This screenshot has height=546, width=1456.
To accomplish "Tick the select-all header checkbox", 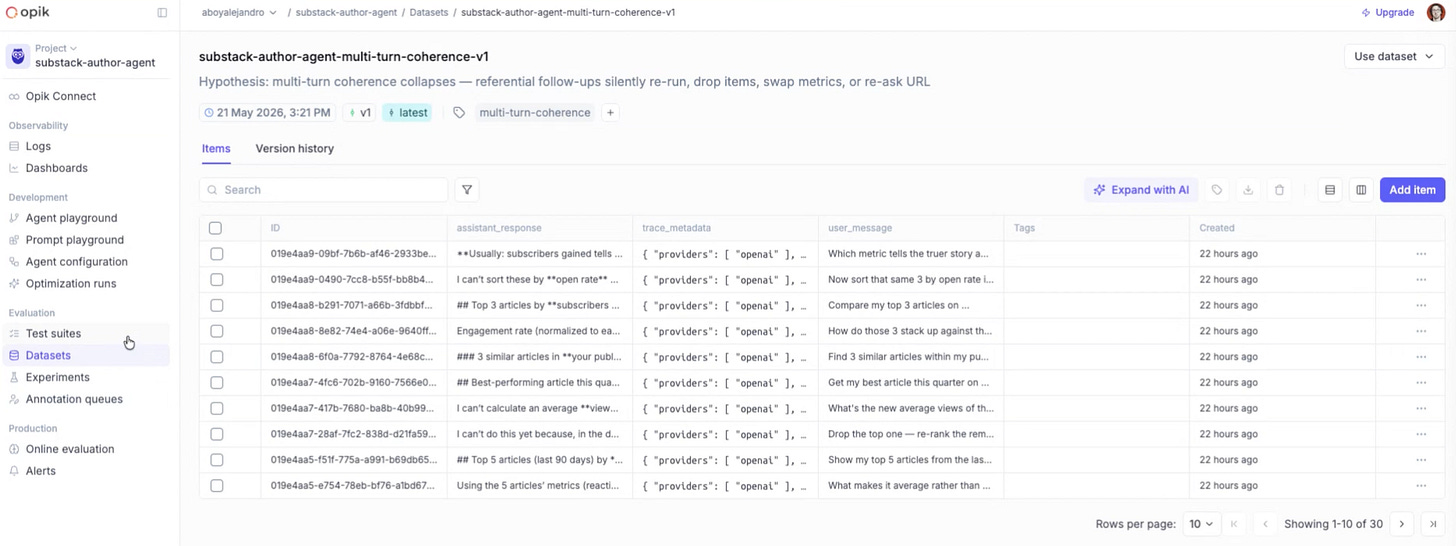I will pos(216,228).
